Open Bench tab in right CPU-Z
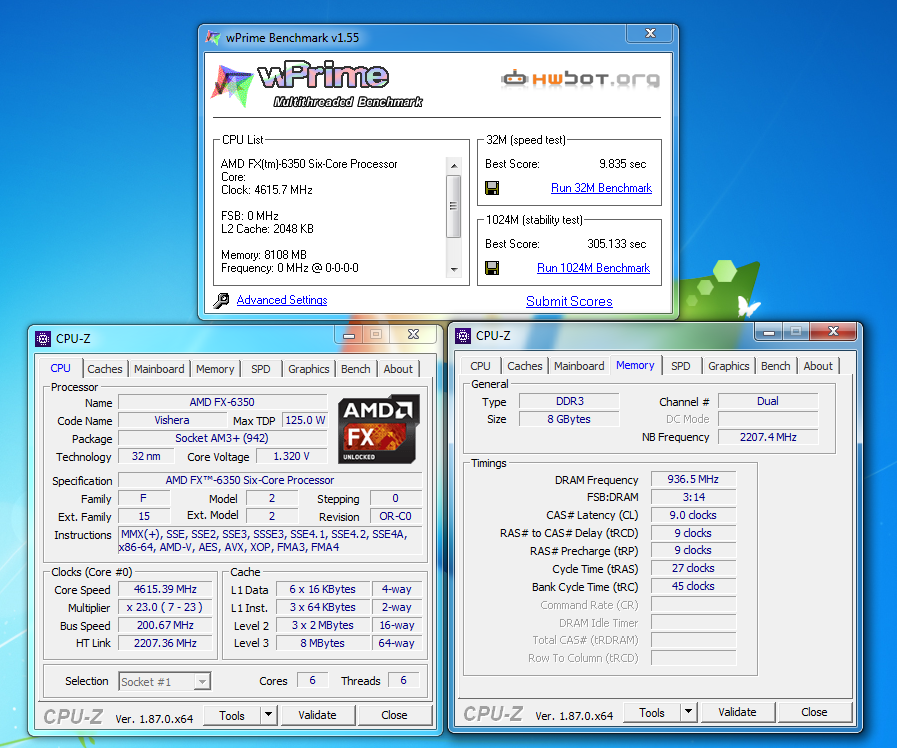Image resolution: width=897 pixels, height=748 pixels. tap(775, 366)
